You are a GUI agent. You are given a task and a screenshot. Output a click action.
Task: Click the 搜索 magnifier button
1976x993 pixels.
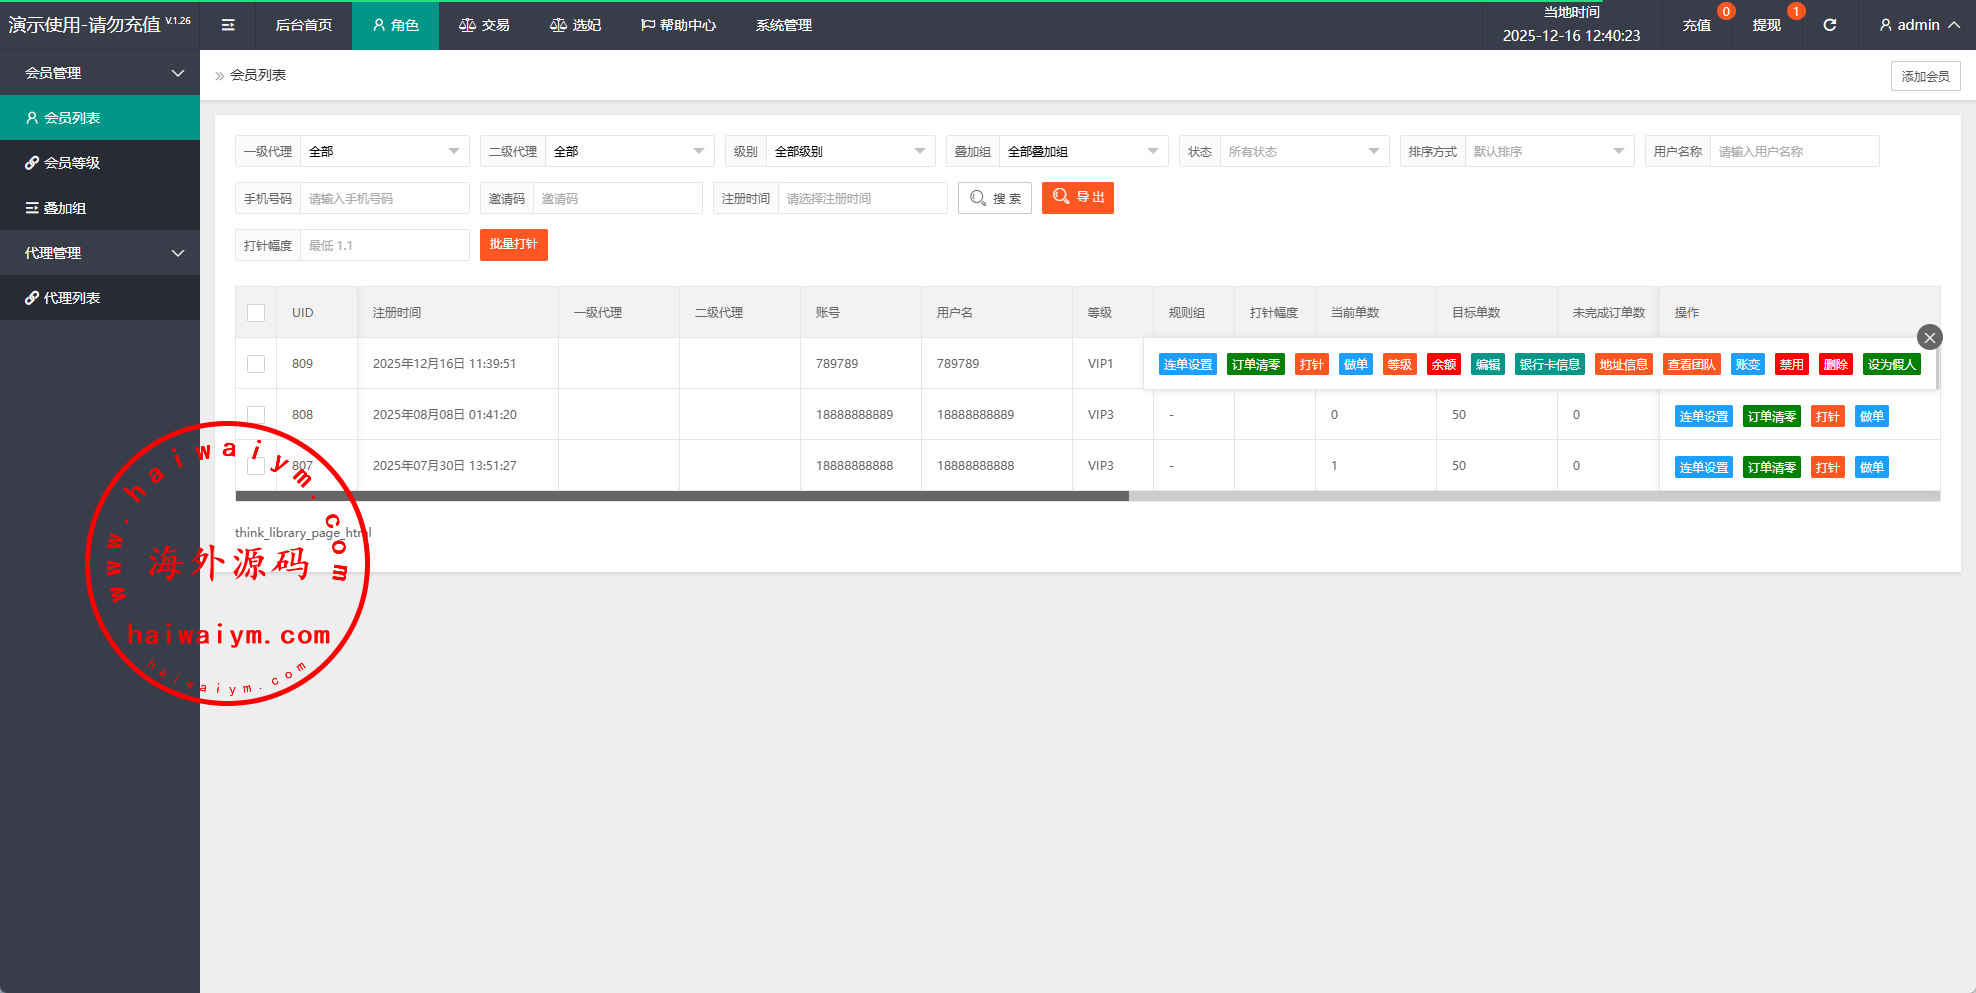[994, 198]
